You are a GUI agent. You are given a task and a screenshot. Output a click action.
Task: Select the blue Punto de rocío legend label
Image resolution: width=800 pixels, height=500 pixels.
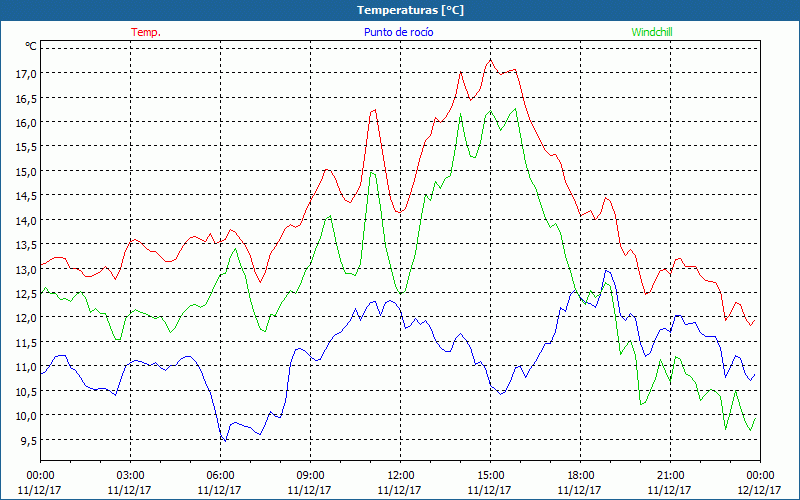pyautogui.click(x=398, y=32)
